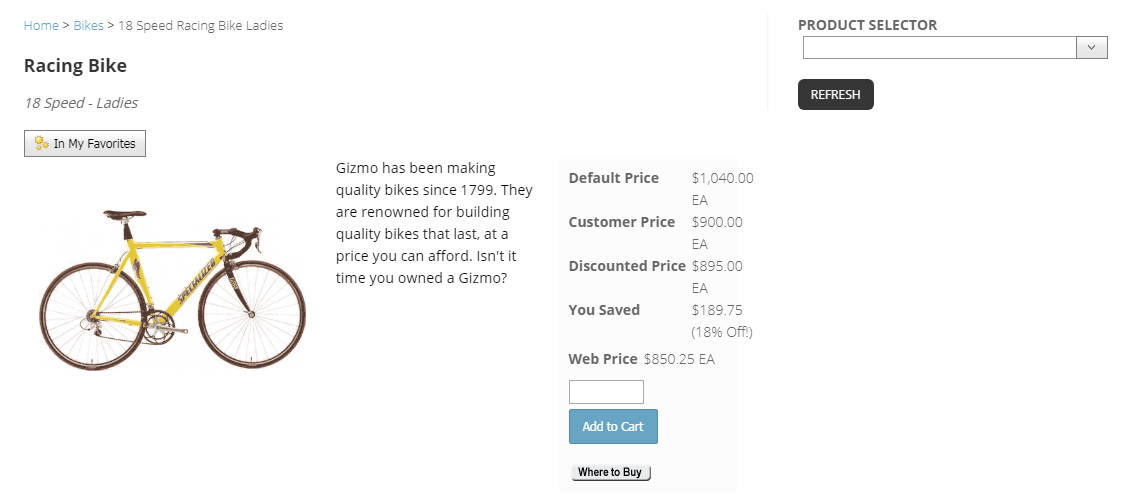Select the 18 Speed Racing Bike Ladies breadcrumb text
Image resolution: width=1136 pixels, height=499 pixels.
(200, 26)
